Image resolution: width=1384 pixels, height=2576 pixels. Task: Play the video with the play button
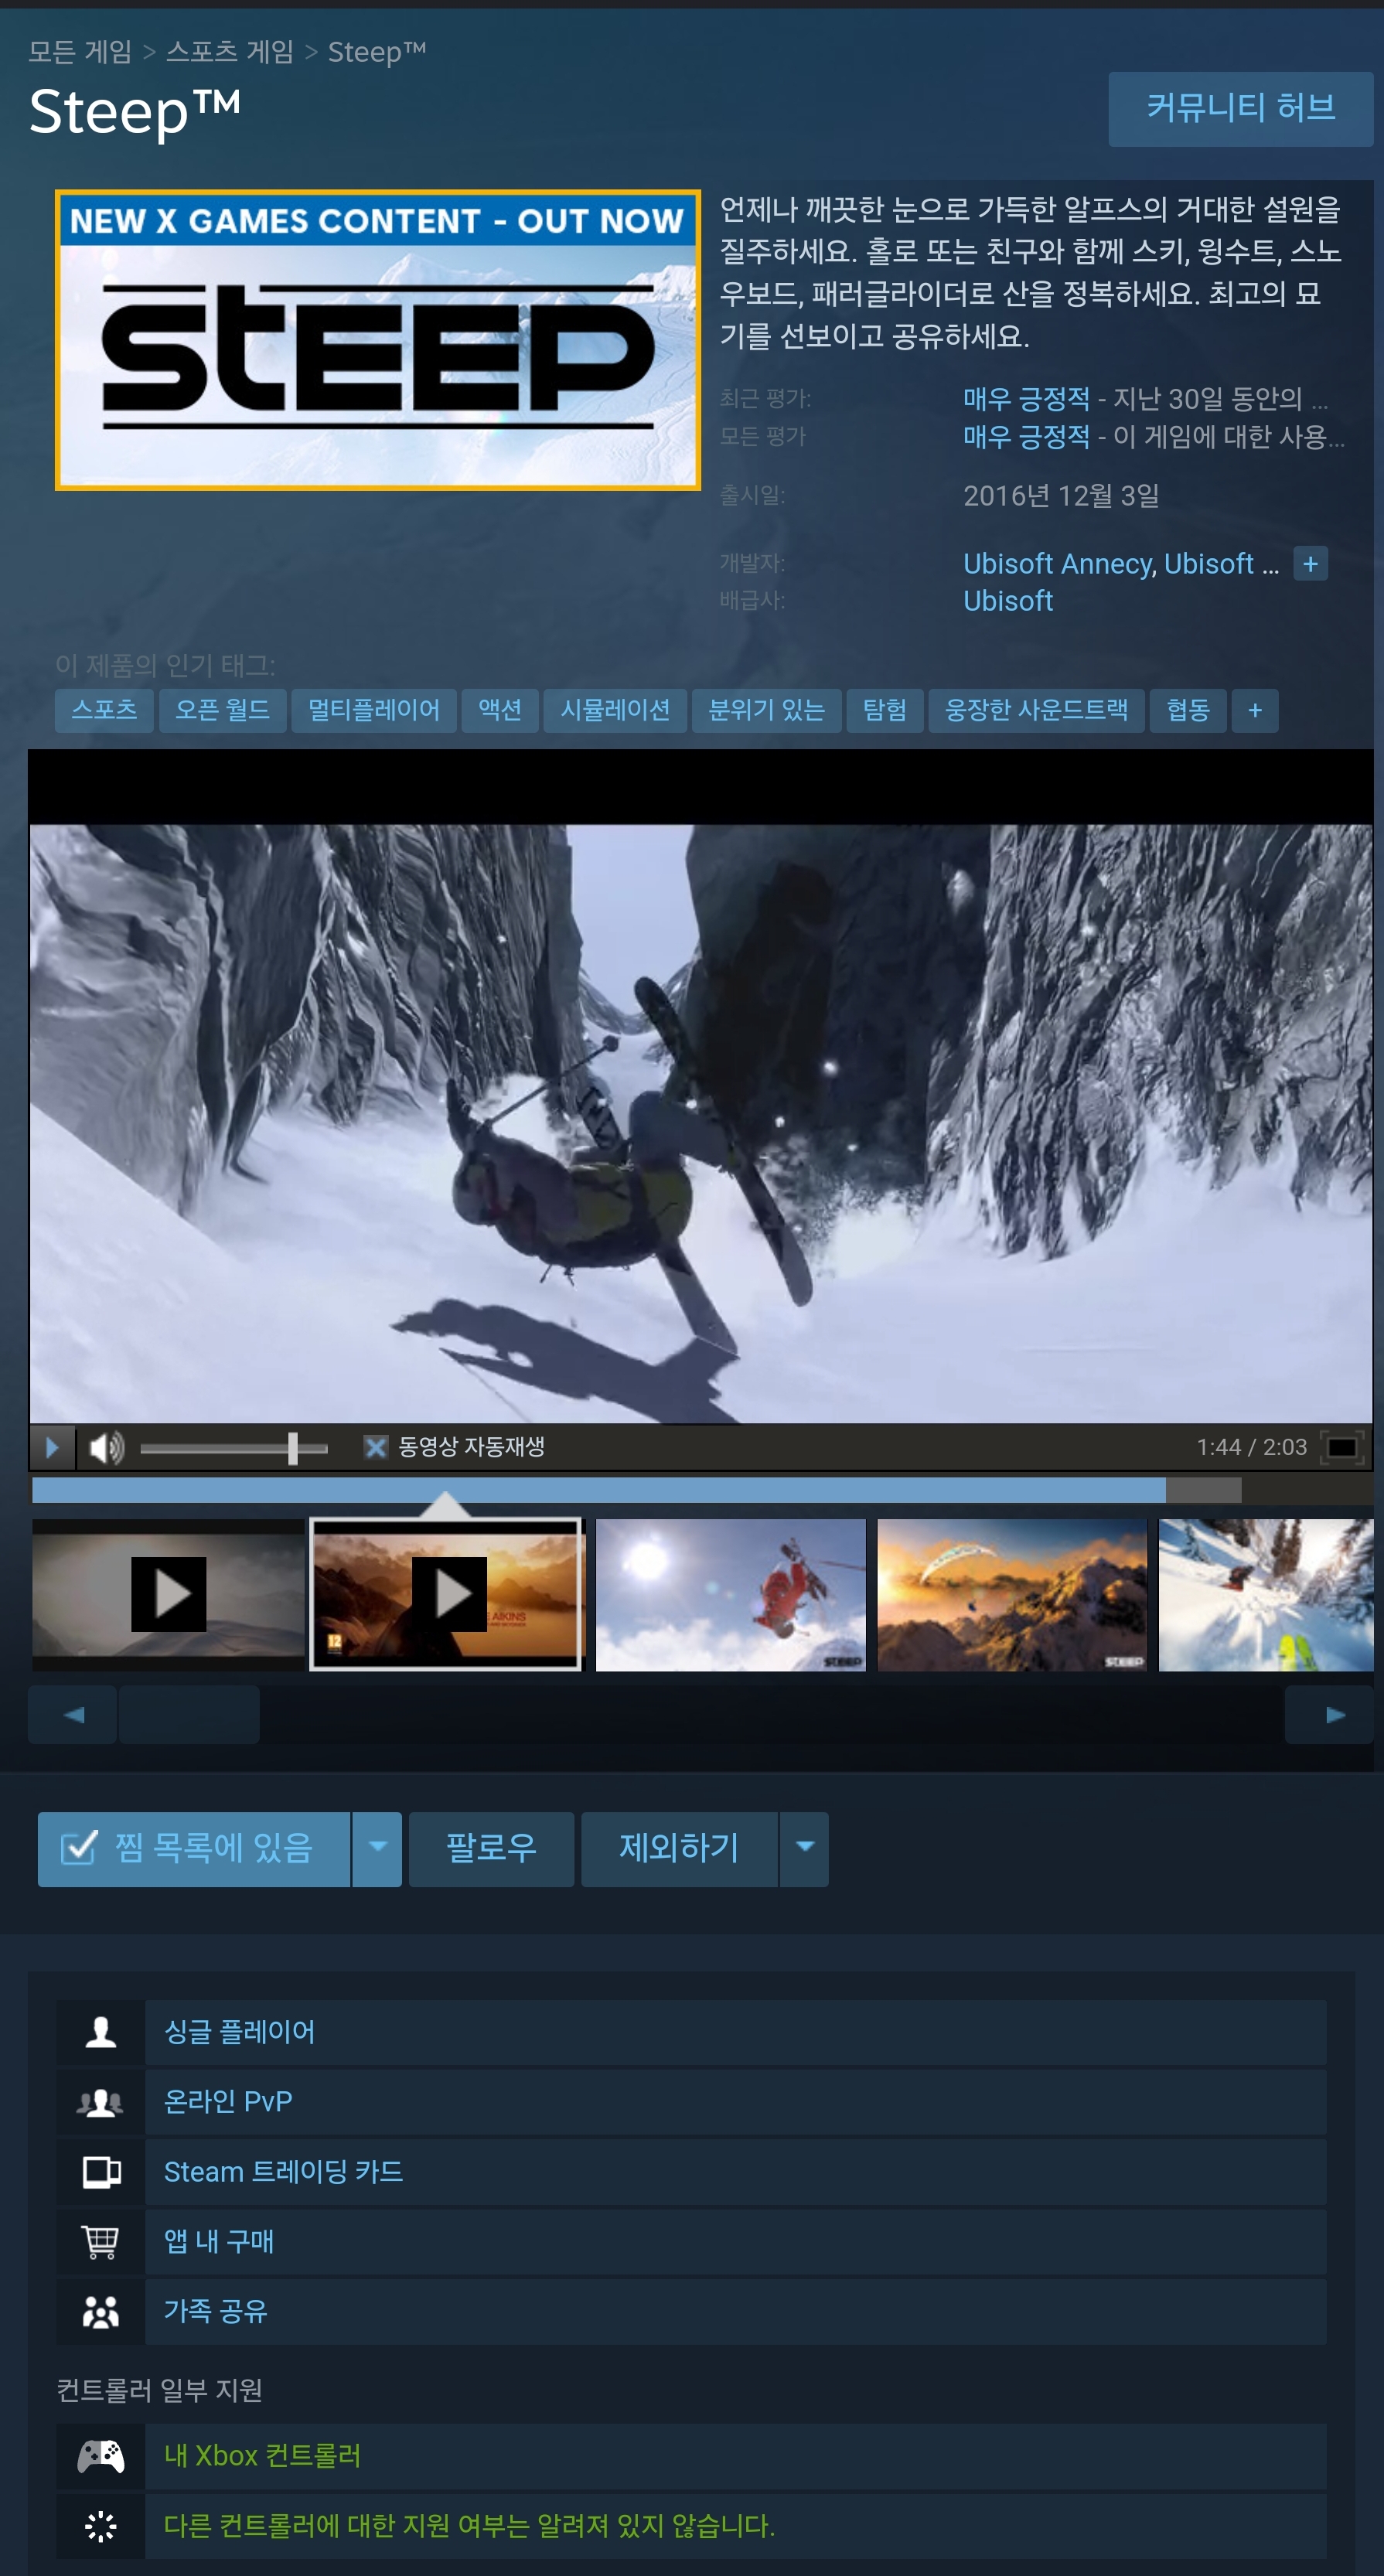point(52,1447)
